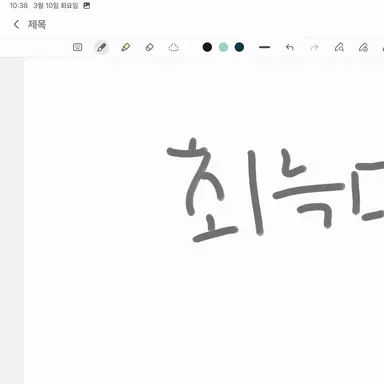The width and height of the screenshot is (384, 384).
Task: Tap the clock showing 10:38
Action: tap(19, 6)
